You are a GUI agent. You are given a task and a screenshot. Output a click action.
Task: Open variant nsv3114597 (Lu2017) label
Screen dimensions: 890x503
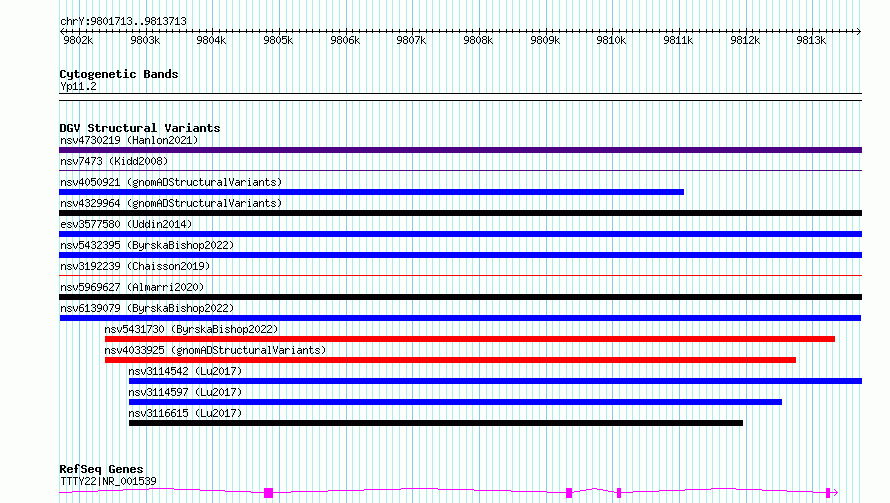[x=185, y=392]
